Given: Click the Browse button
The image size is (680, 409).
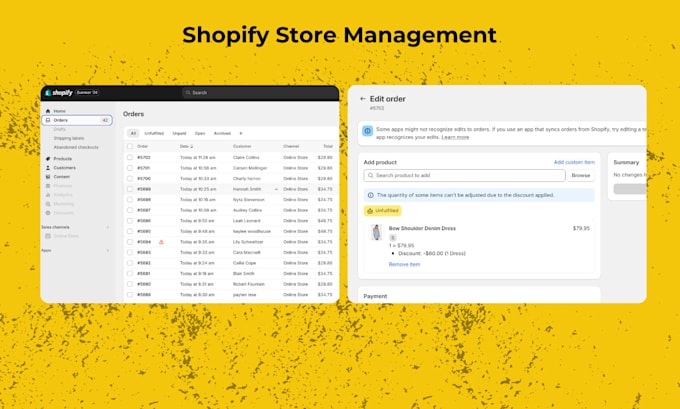Looking at the screenshot, I should [x=581, y=176].
